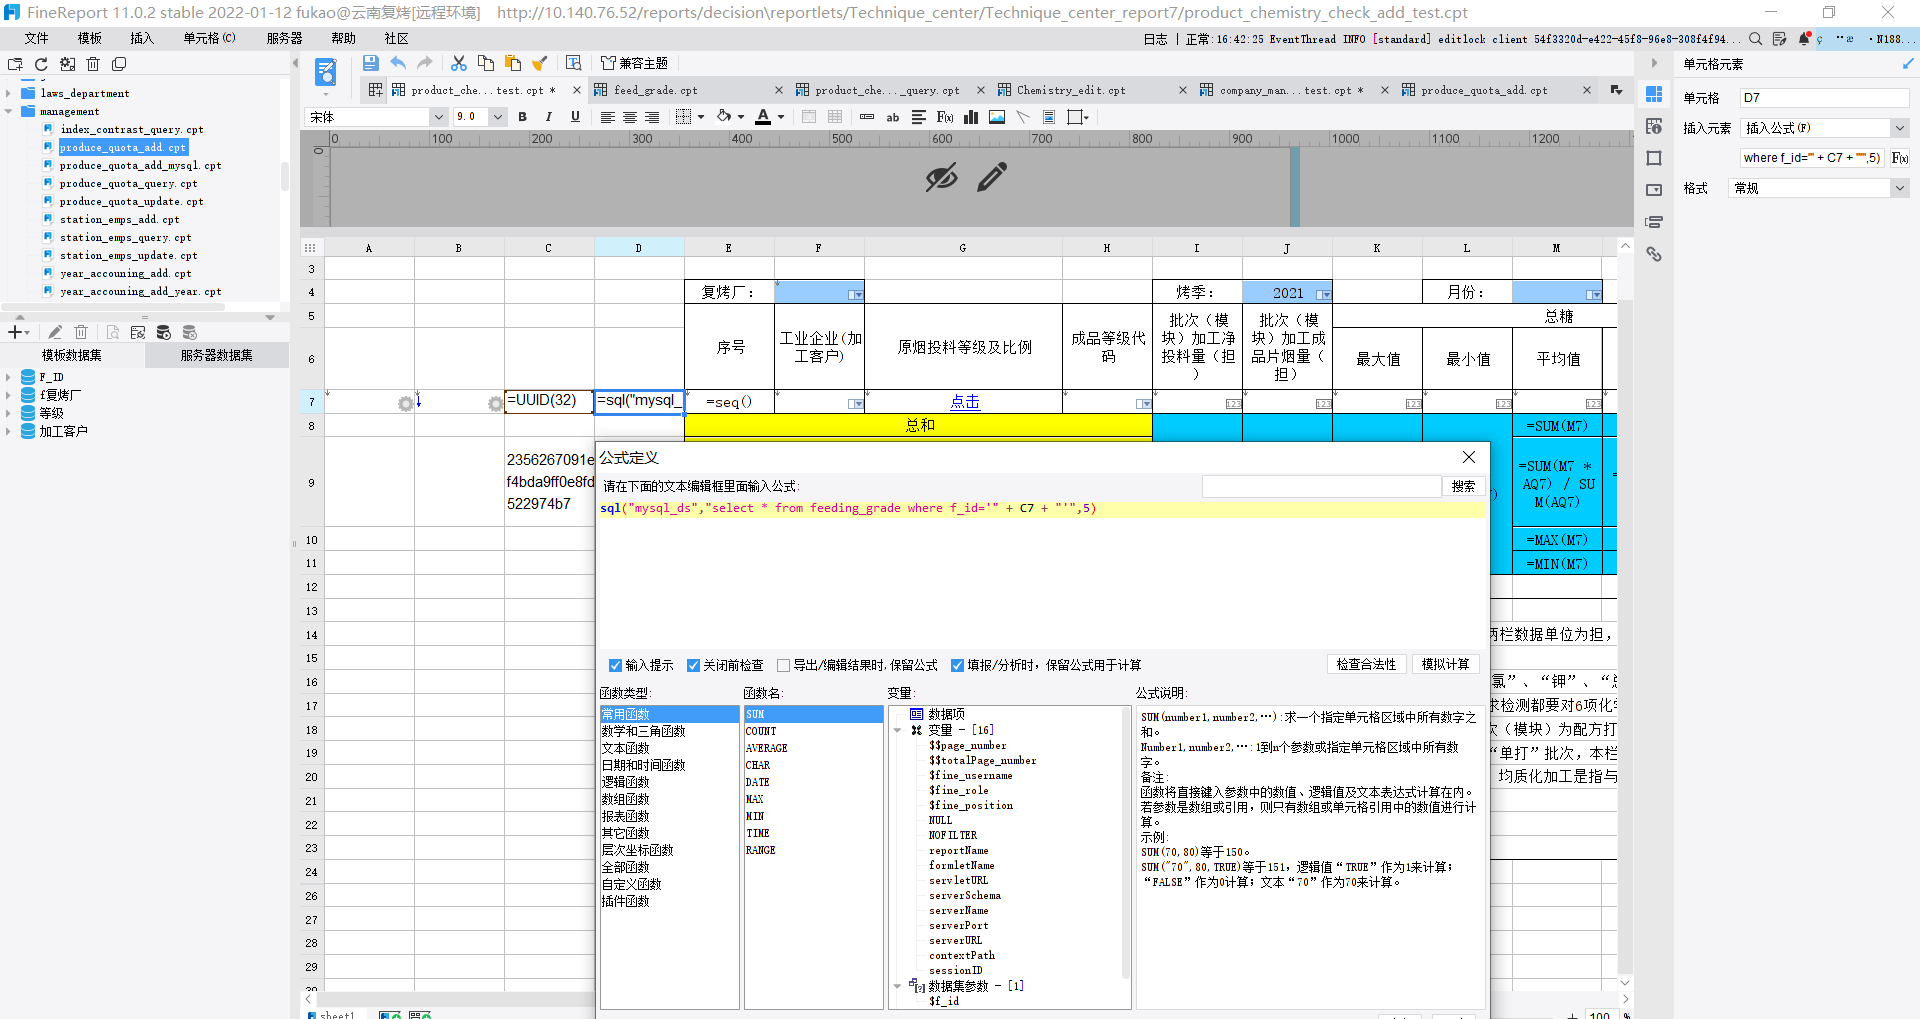Open formula editor F(x) button in cell panel
Screen dimensions: 1920x1019
click(x=1900, y=158)
